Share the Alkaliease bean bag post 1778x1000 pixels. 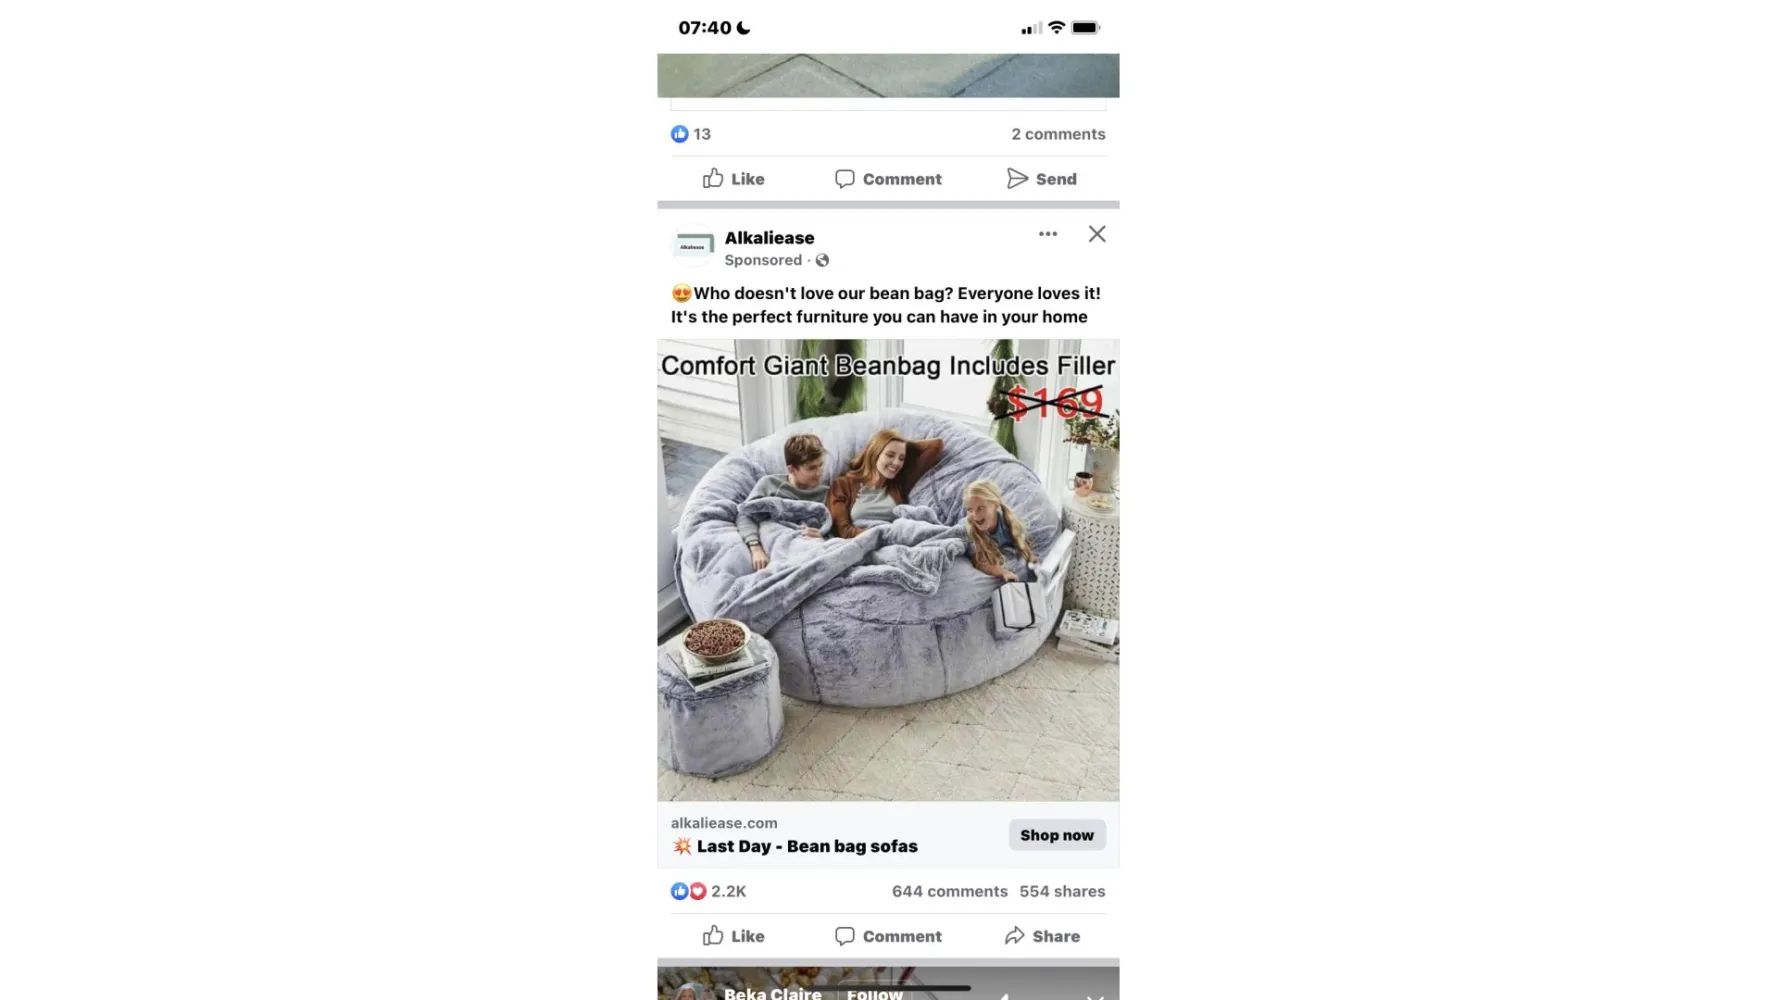[x=1042, y=936]
